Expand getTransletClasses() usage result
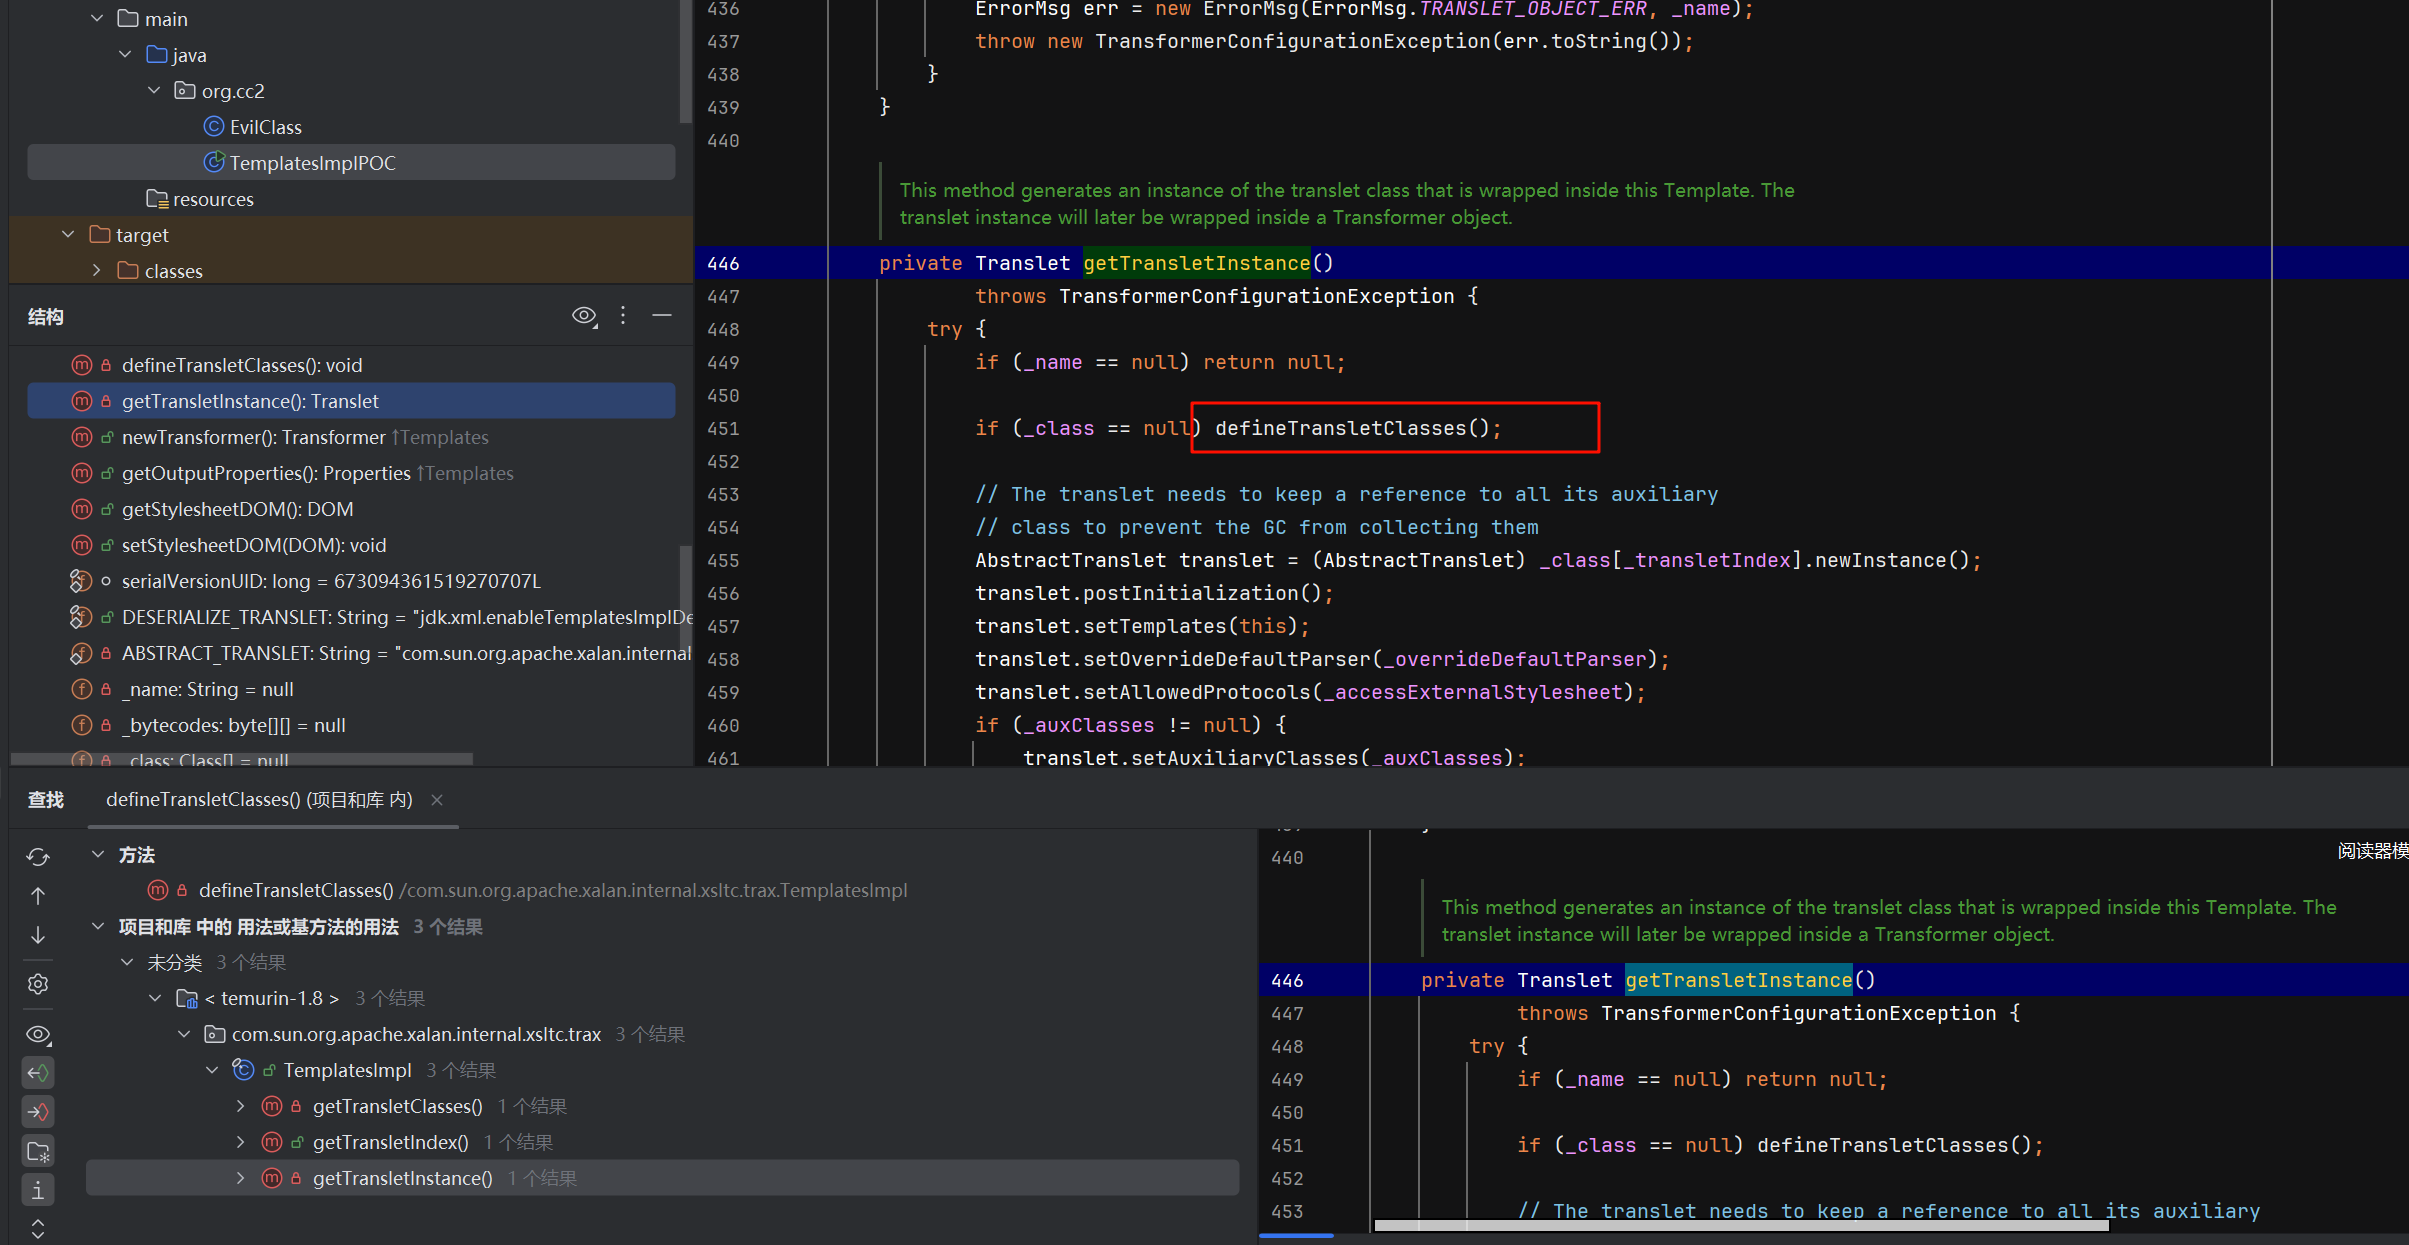 tap(241, 1106)
